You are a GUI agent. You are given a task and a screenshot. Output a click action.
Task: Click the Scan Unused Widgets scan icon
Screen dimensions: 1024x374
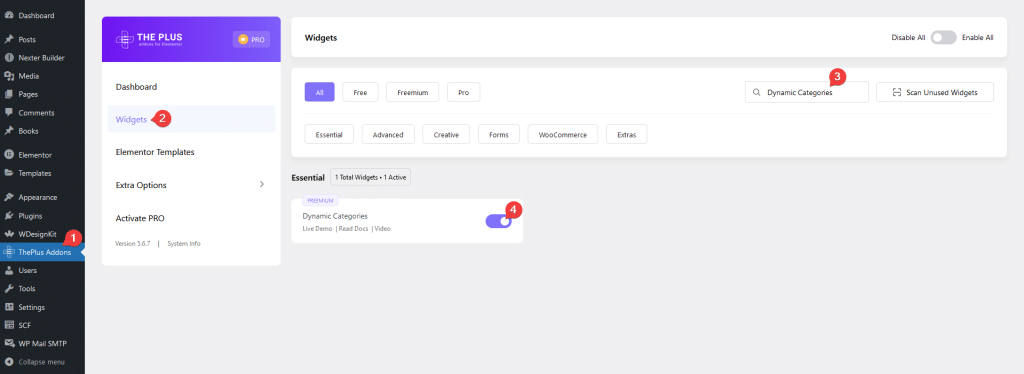(897, 93)
